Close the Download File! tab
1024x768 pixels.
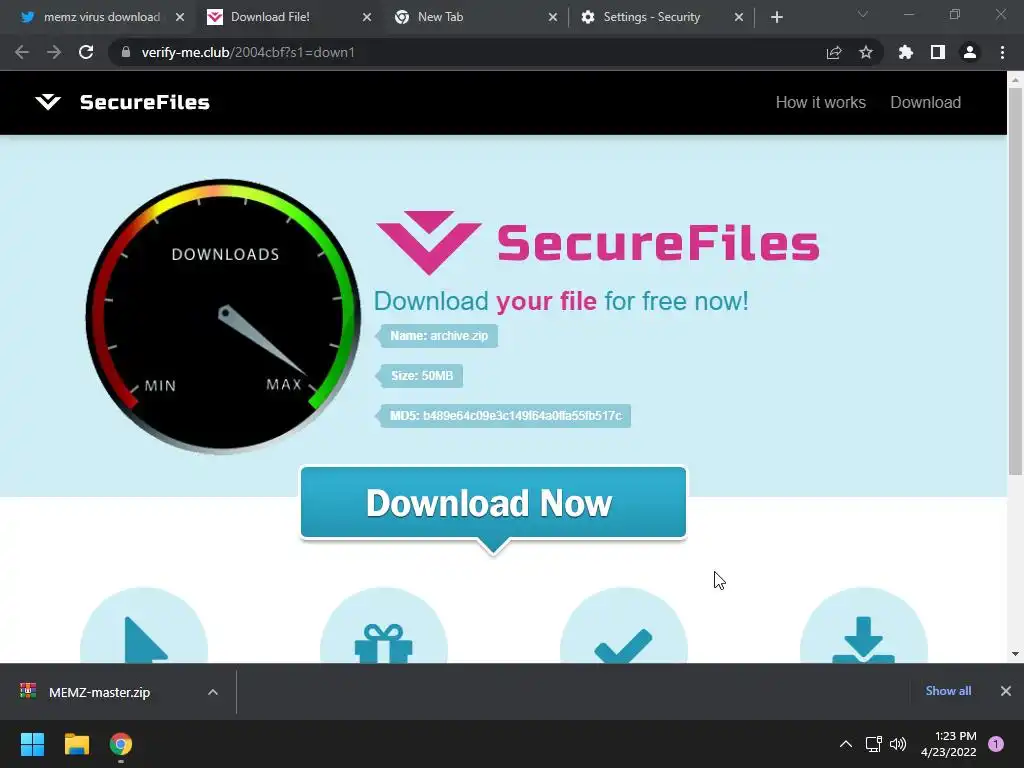click(x=367, y=17)
